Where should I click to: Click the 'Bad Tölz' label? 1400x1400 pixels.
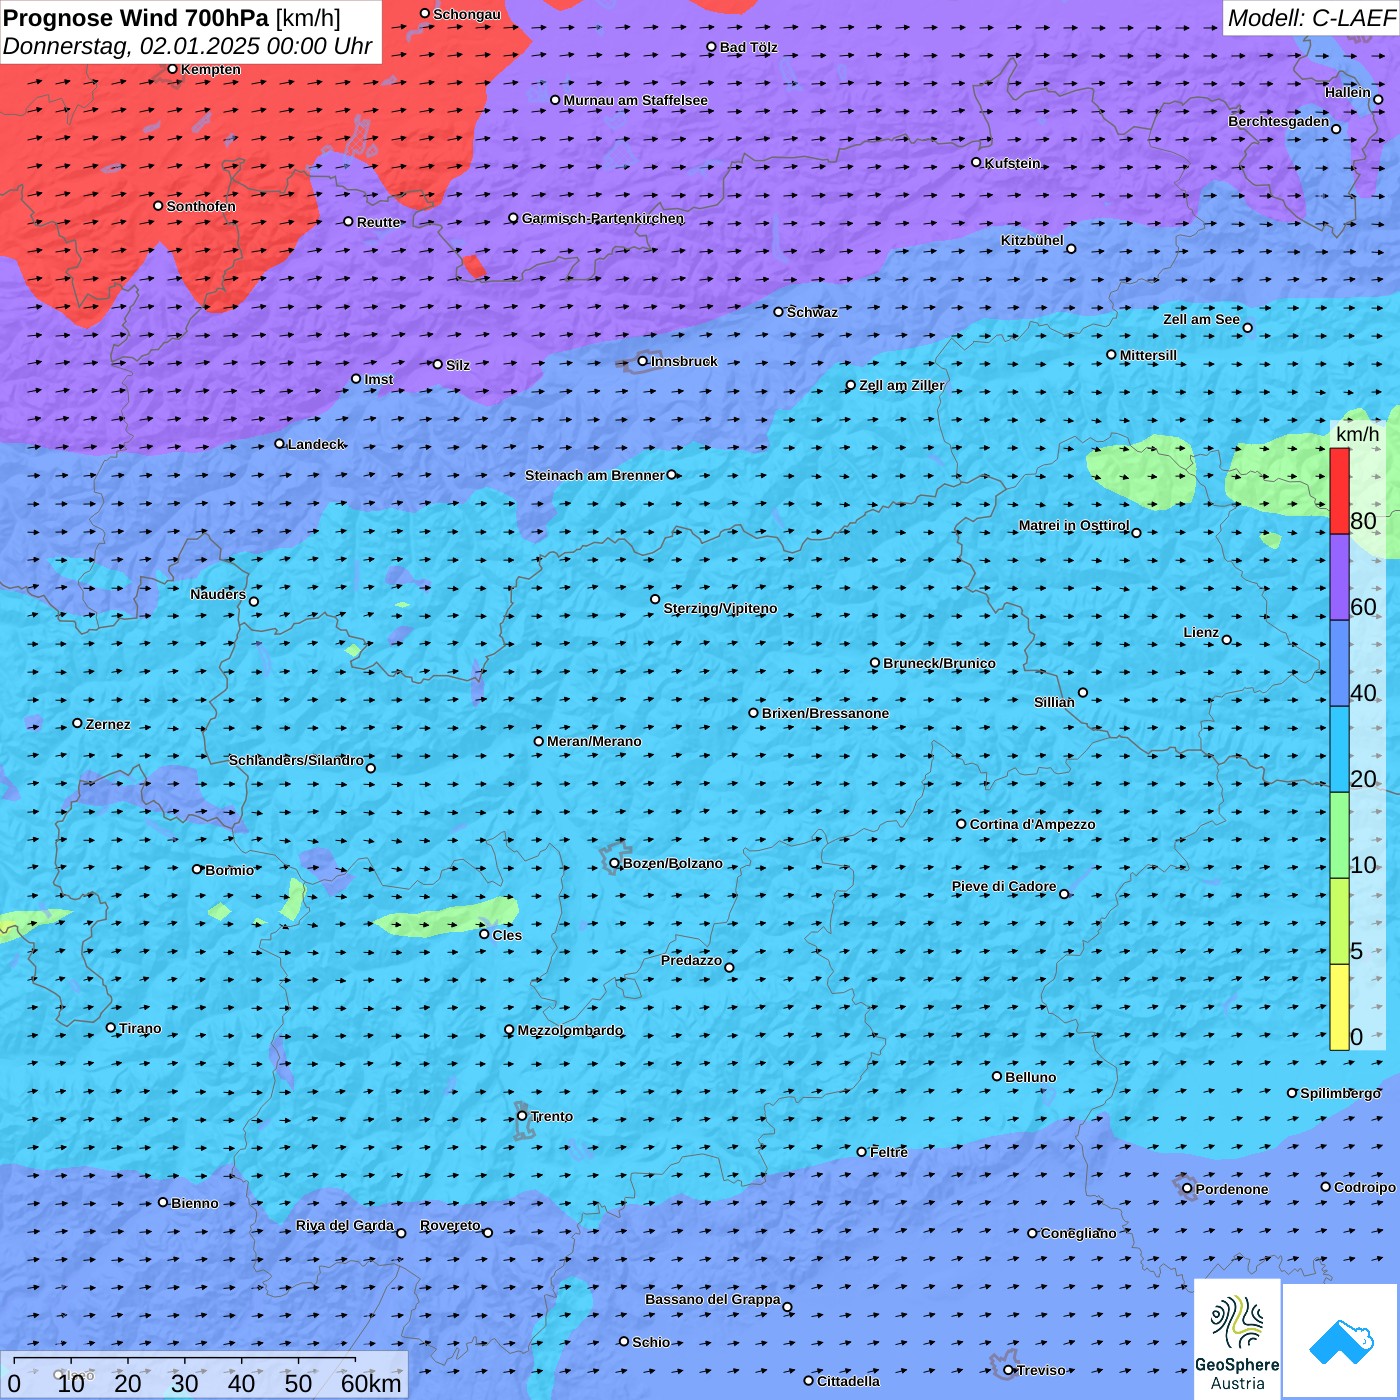coord(749,47)
